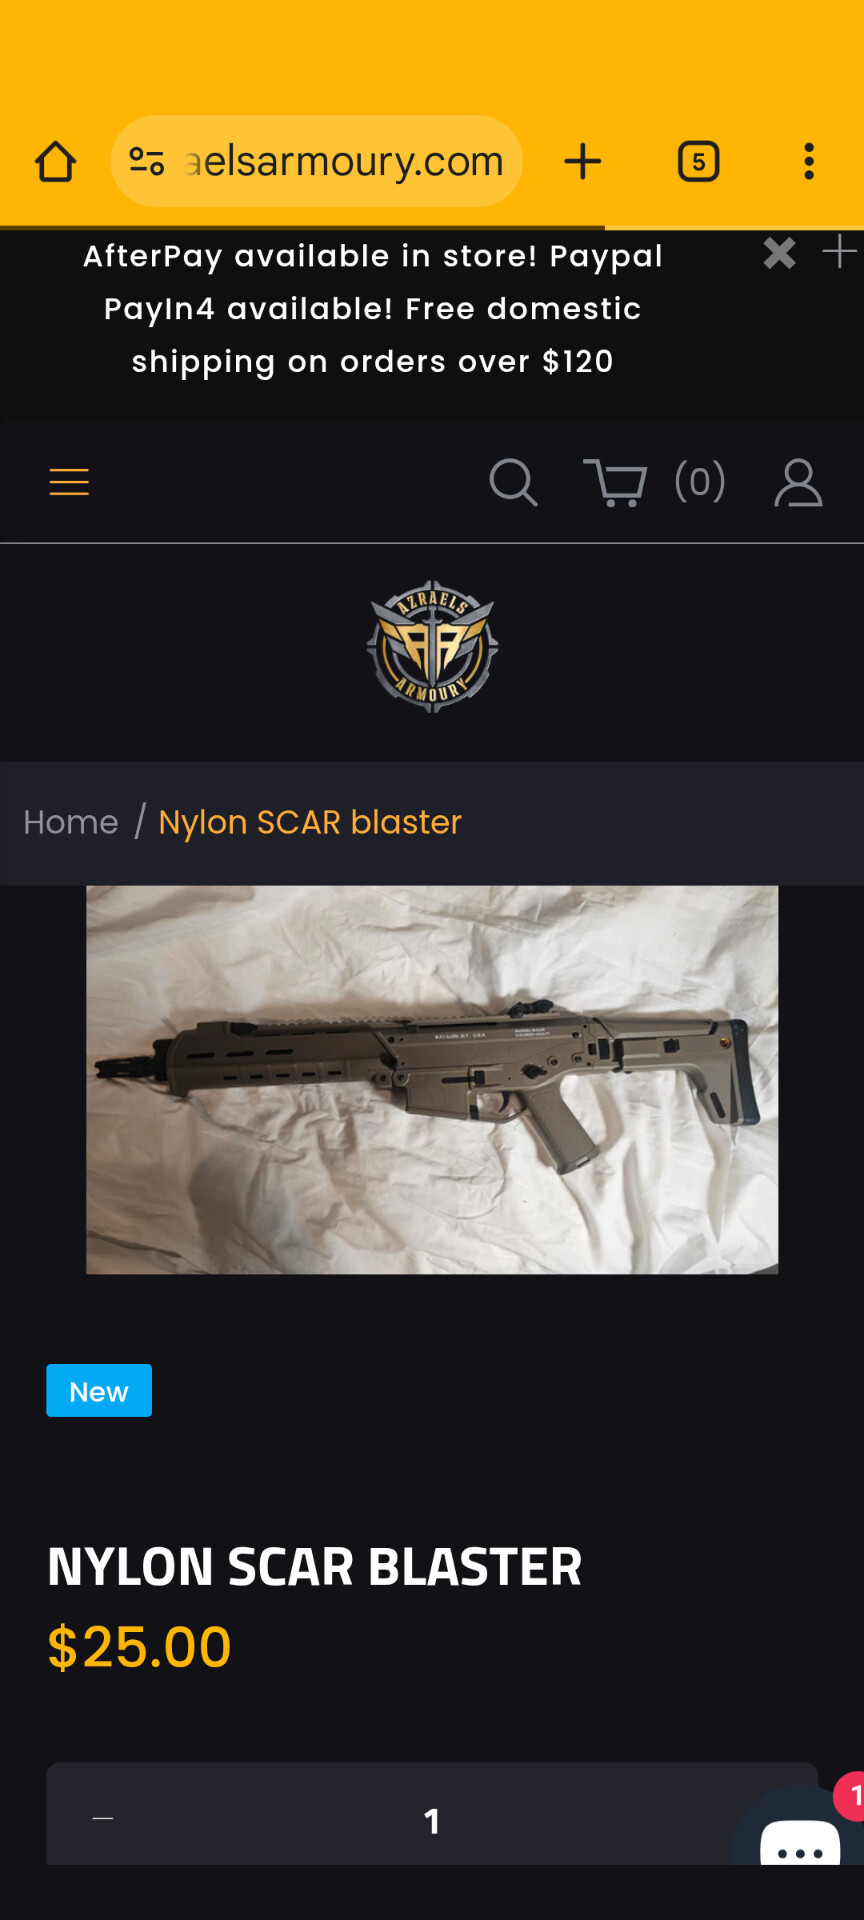Decrease quantity with the minus button
864x1920 pixels.
coord(103,1818)
